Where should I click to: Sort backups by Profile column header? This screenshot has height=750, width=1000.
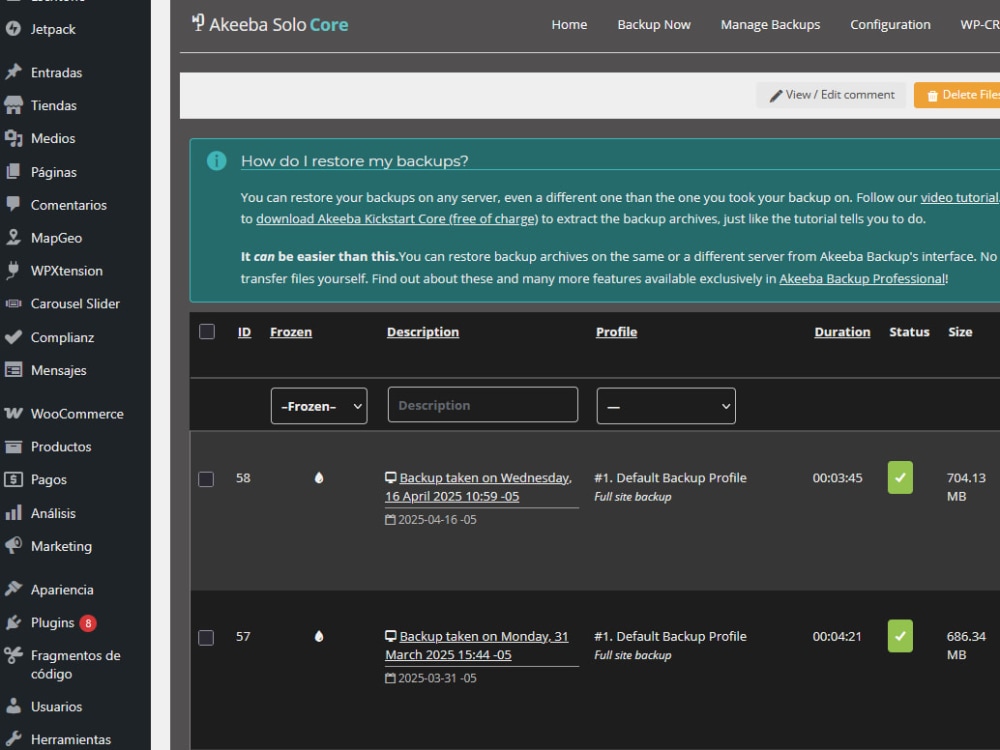pos(616,332)
